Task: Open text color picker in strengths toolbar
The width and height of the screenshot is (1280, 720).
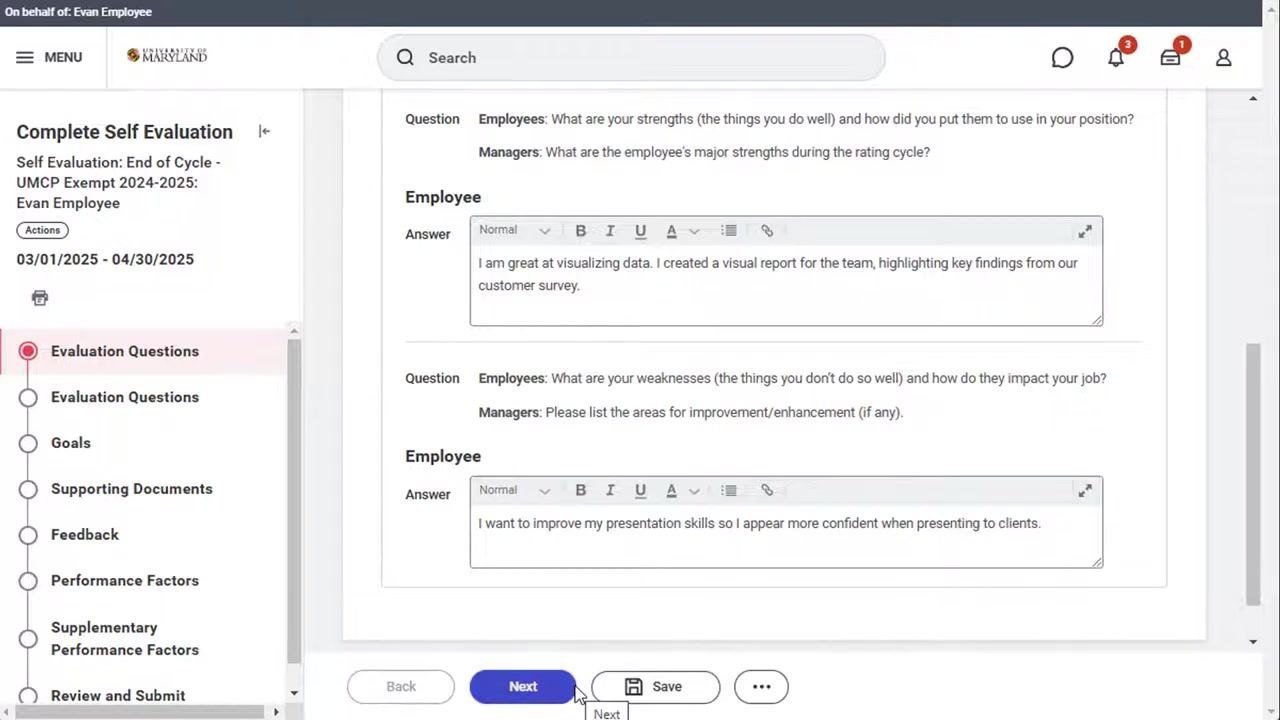Action: (x=682, y=231)
